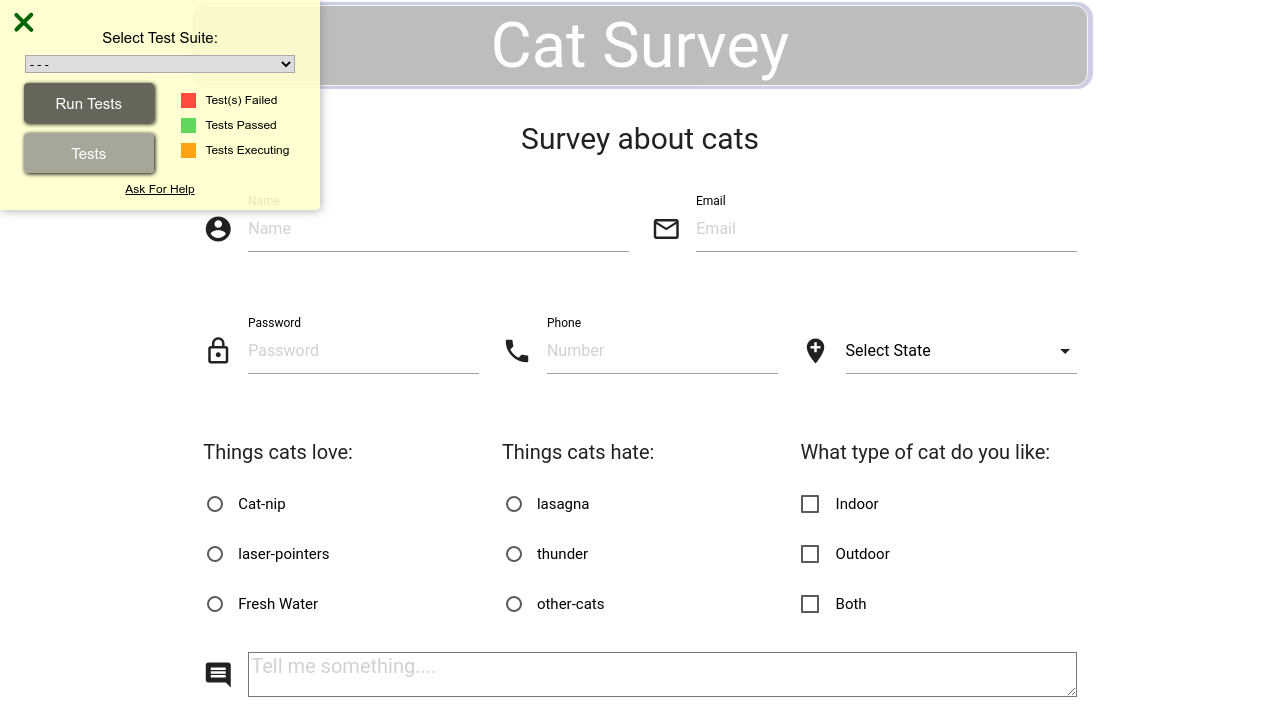Screen dimensions: 1280x720
Task: Click the add-location pin icon
Action: coord(815,351)
